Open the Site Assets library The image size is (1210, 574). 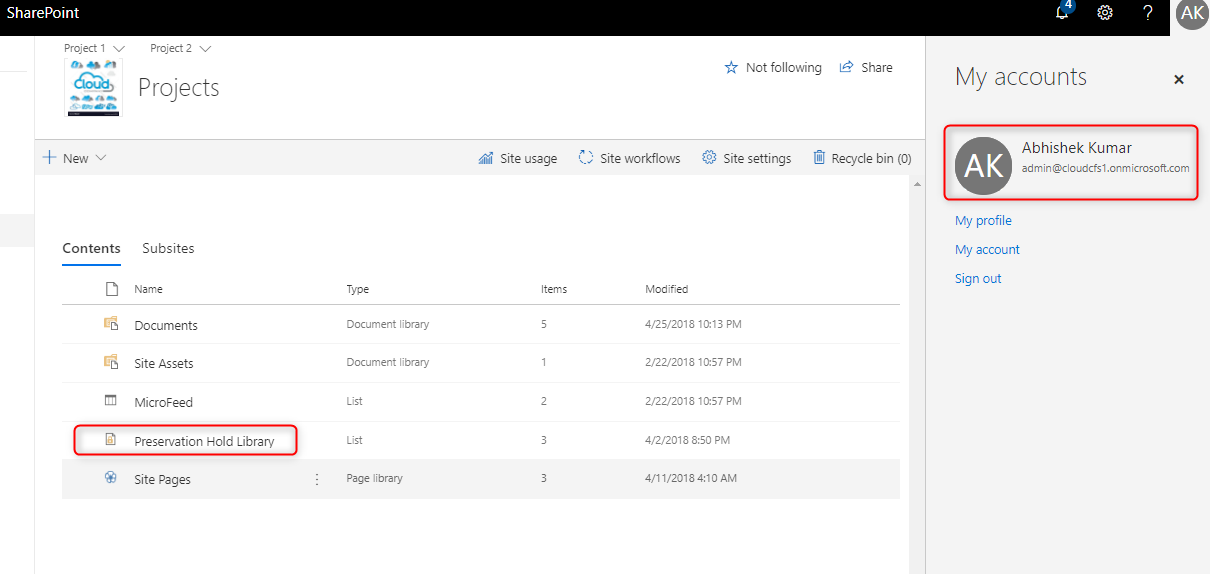[x=164, y=363]
